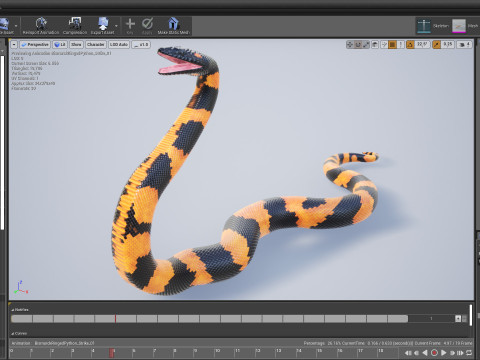This screenshot has width=480, height=360.
Task: Toggle grid snapping in the viewport
Action: [x=392, y=44]
